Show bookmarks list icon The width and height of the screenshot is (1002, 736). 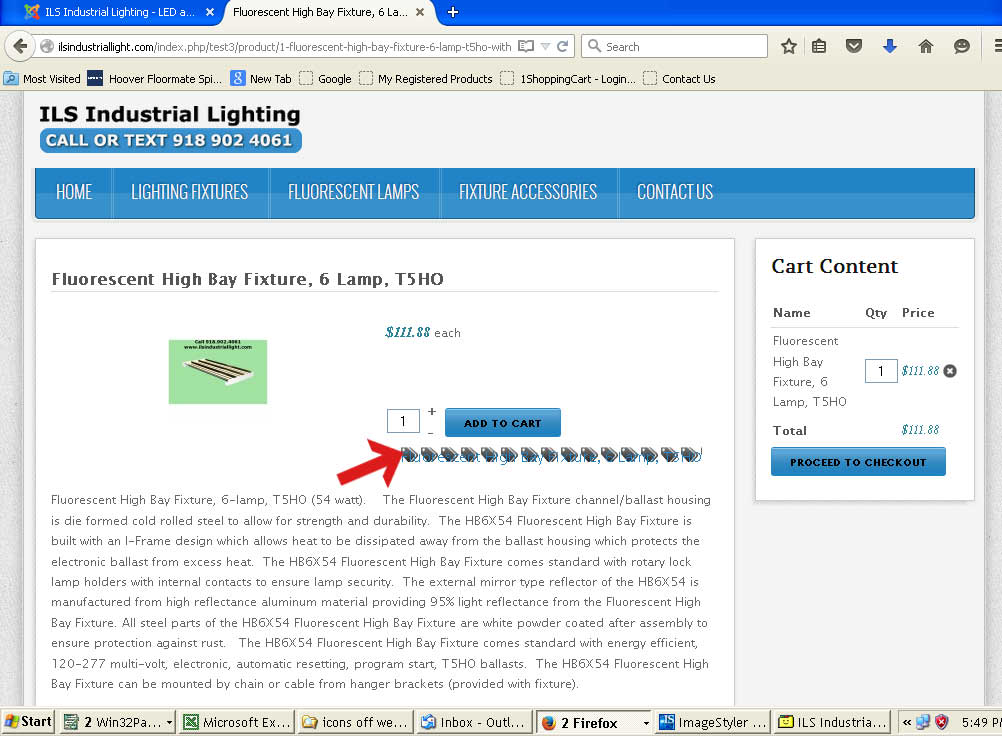click(819, 46)
